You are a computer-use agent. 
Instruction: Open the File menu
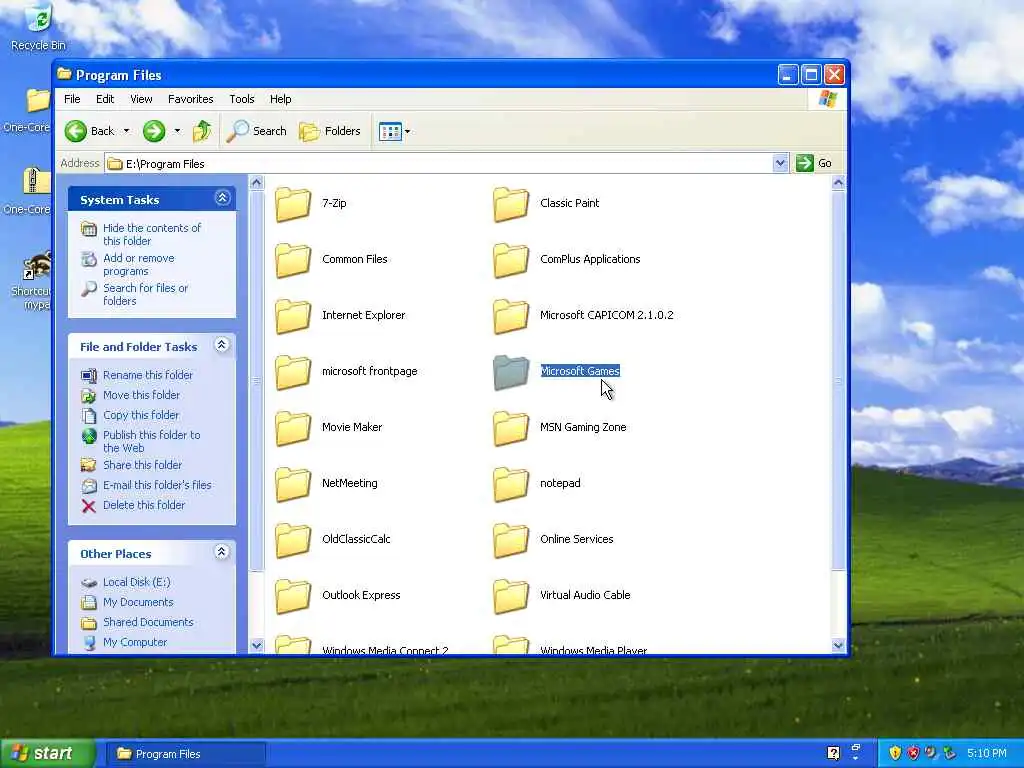tap(72, 99)
